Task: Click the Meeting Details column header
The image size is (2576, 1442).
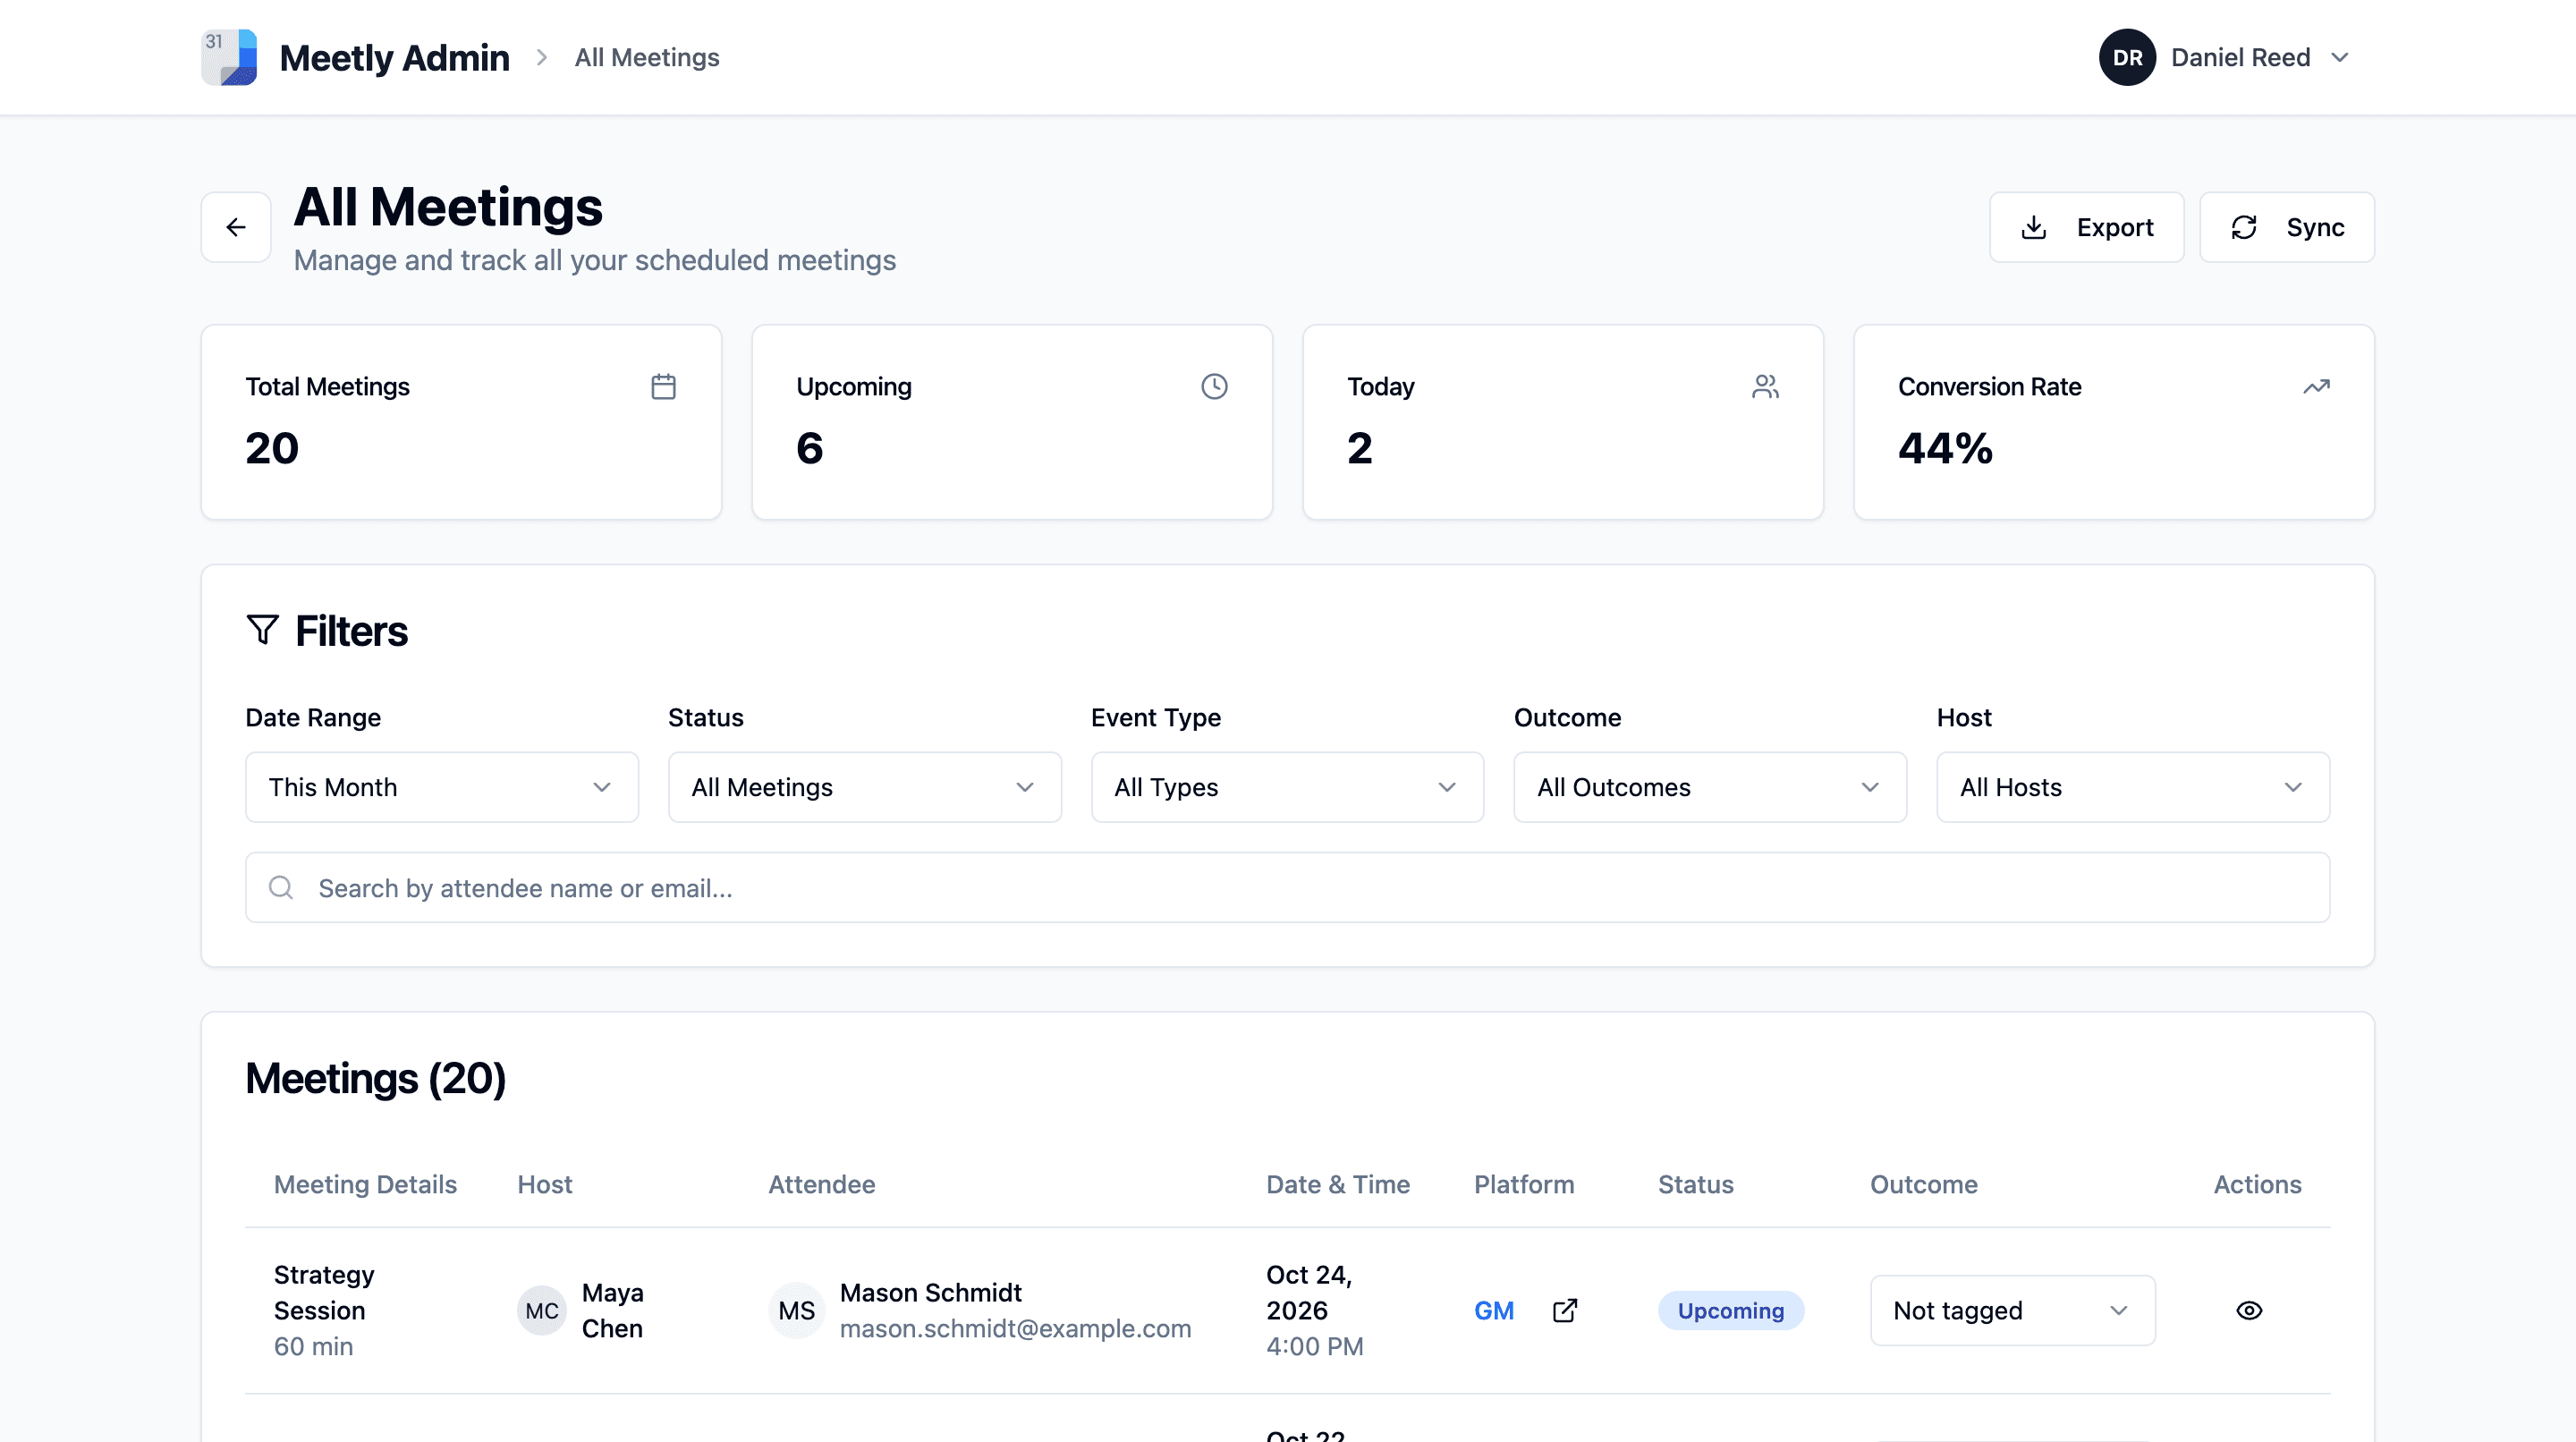Action: [365, 1184]
